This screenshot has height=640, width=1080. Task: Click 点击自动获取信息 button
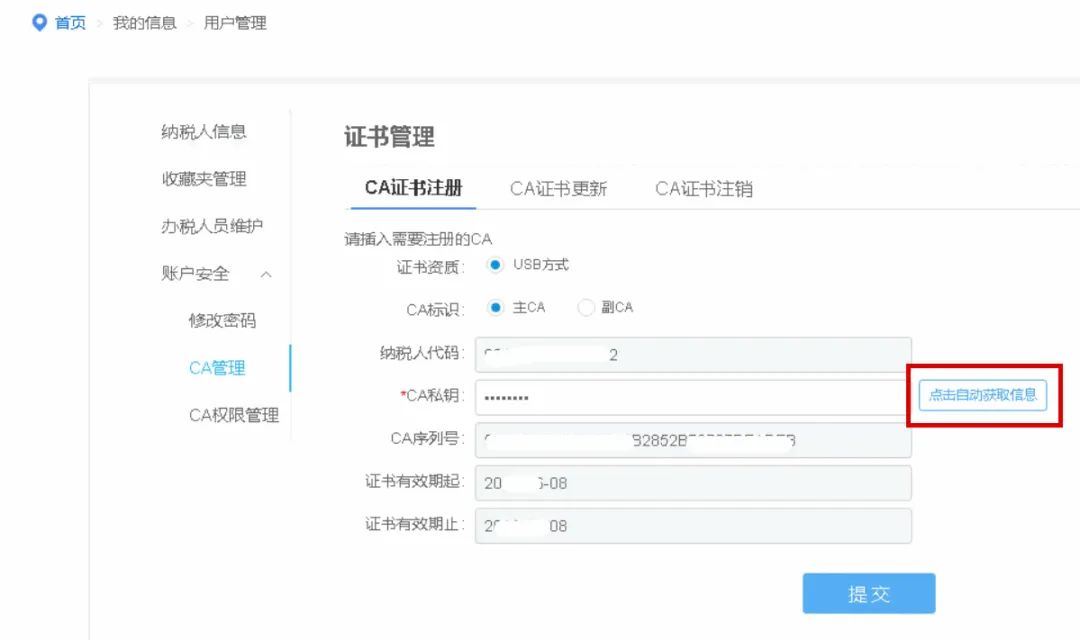[982, 395]
